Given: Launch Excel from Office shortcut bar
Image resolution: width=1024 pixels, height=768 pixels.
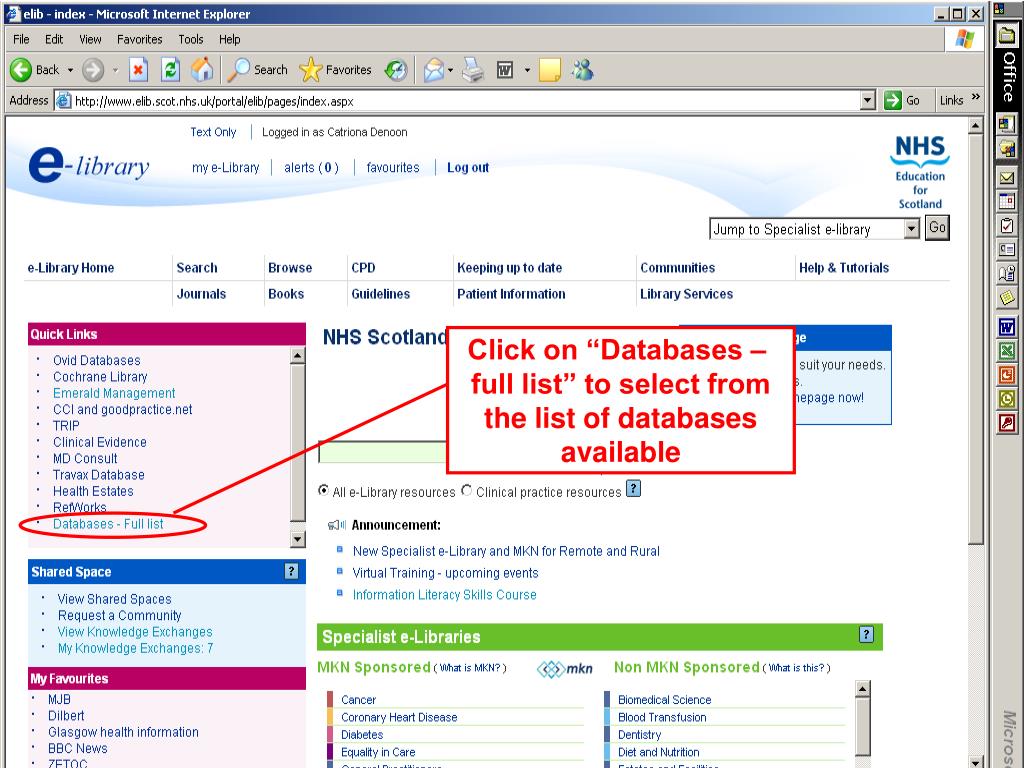Looking at the screenshot, I should pyautogui.click(x=1007, y=351).
